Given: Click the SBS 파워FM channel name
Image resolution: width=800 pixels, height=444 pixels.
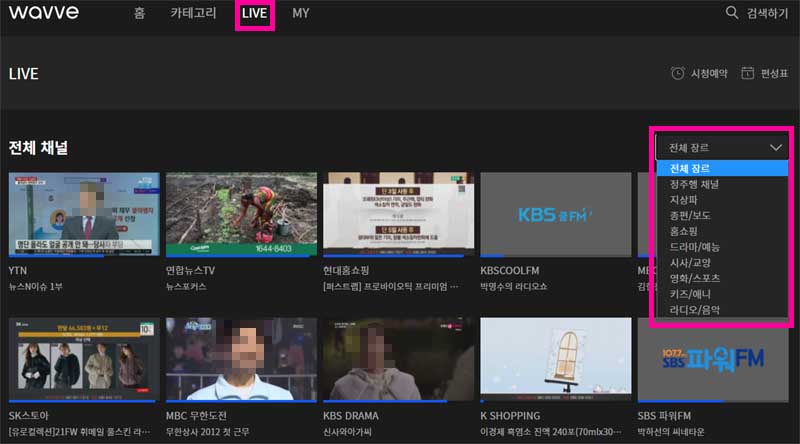Looking at the screenshot, I should [664, 416].
